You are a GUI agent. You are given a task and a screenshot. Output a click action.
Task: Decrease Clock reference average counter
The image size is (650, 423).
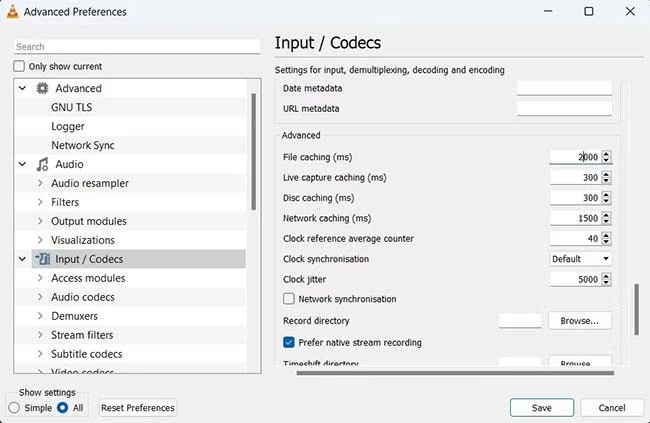point(606,241)
